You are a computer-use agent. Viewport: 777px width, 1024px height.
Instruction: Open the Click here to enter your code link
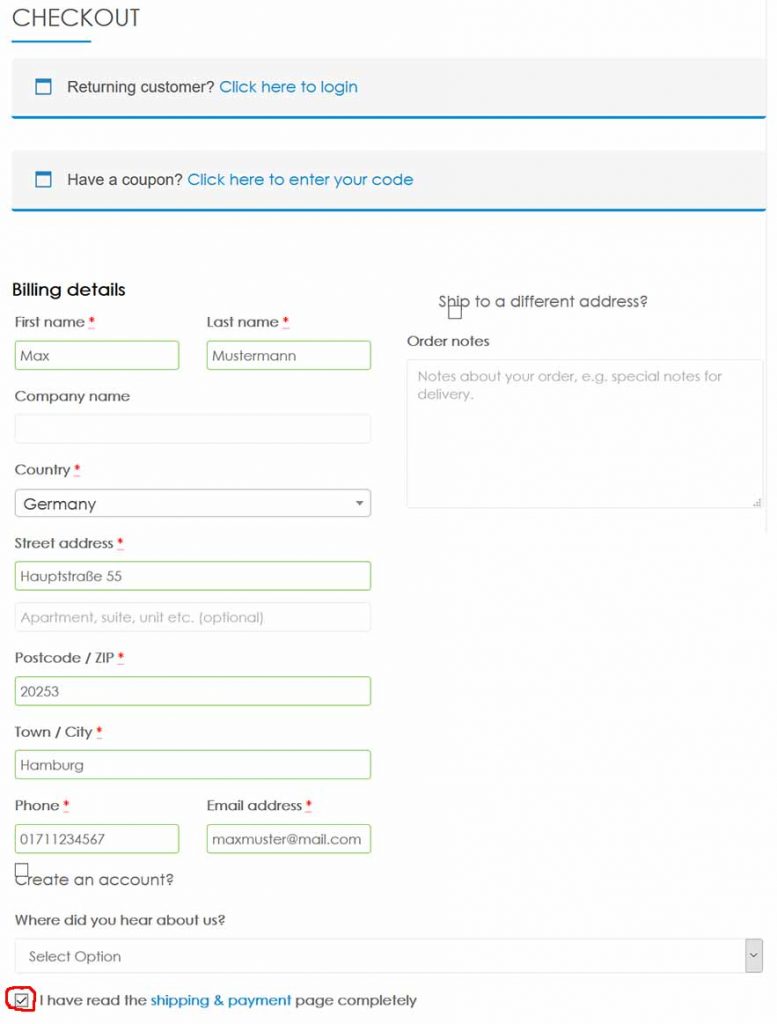click(x=300, y=180)
